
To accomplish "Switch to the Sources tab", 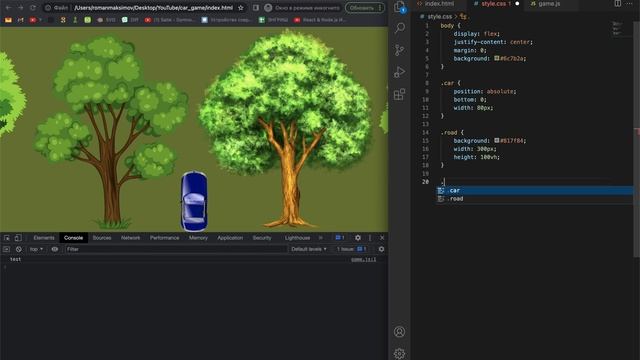I will (102, 238).
